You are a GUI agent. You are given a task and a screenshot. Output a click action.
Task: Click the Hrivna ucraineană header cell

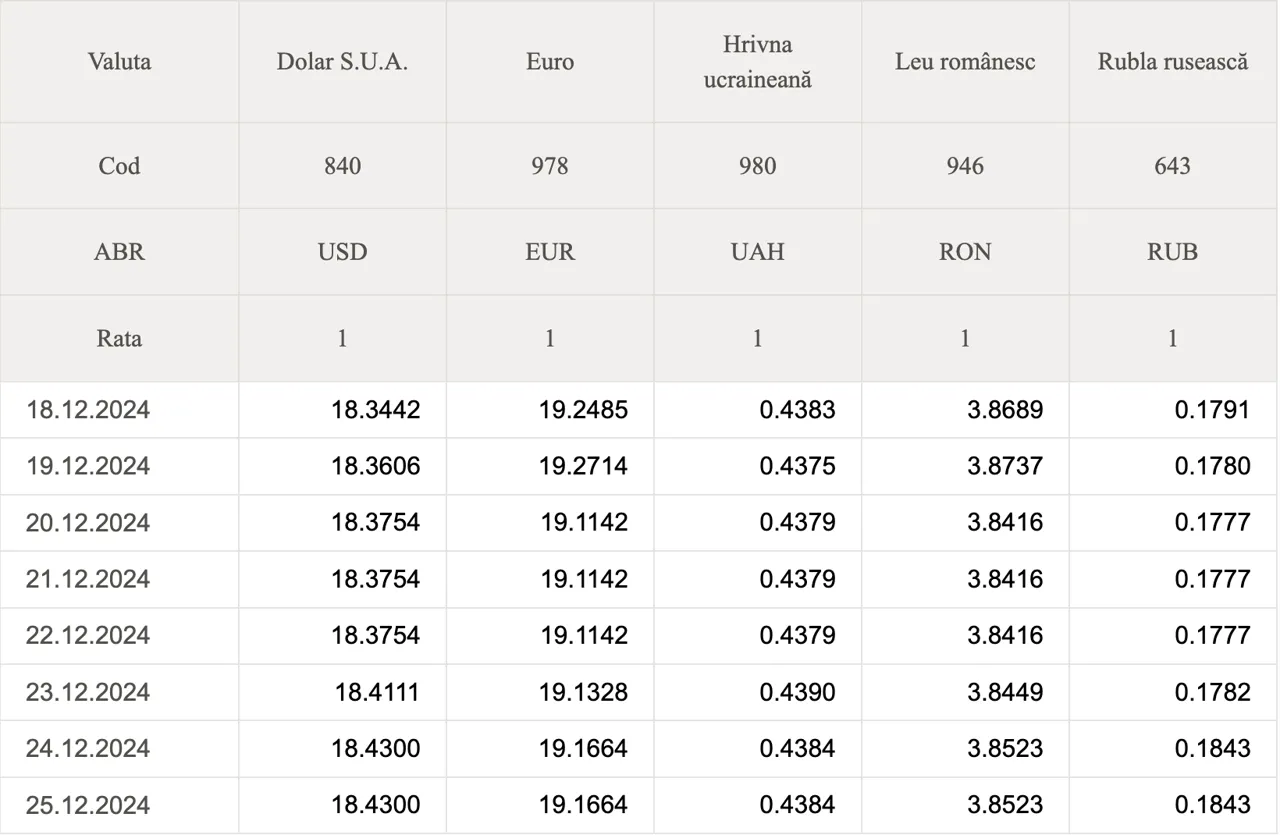point(757,62)
